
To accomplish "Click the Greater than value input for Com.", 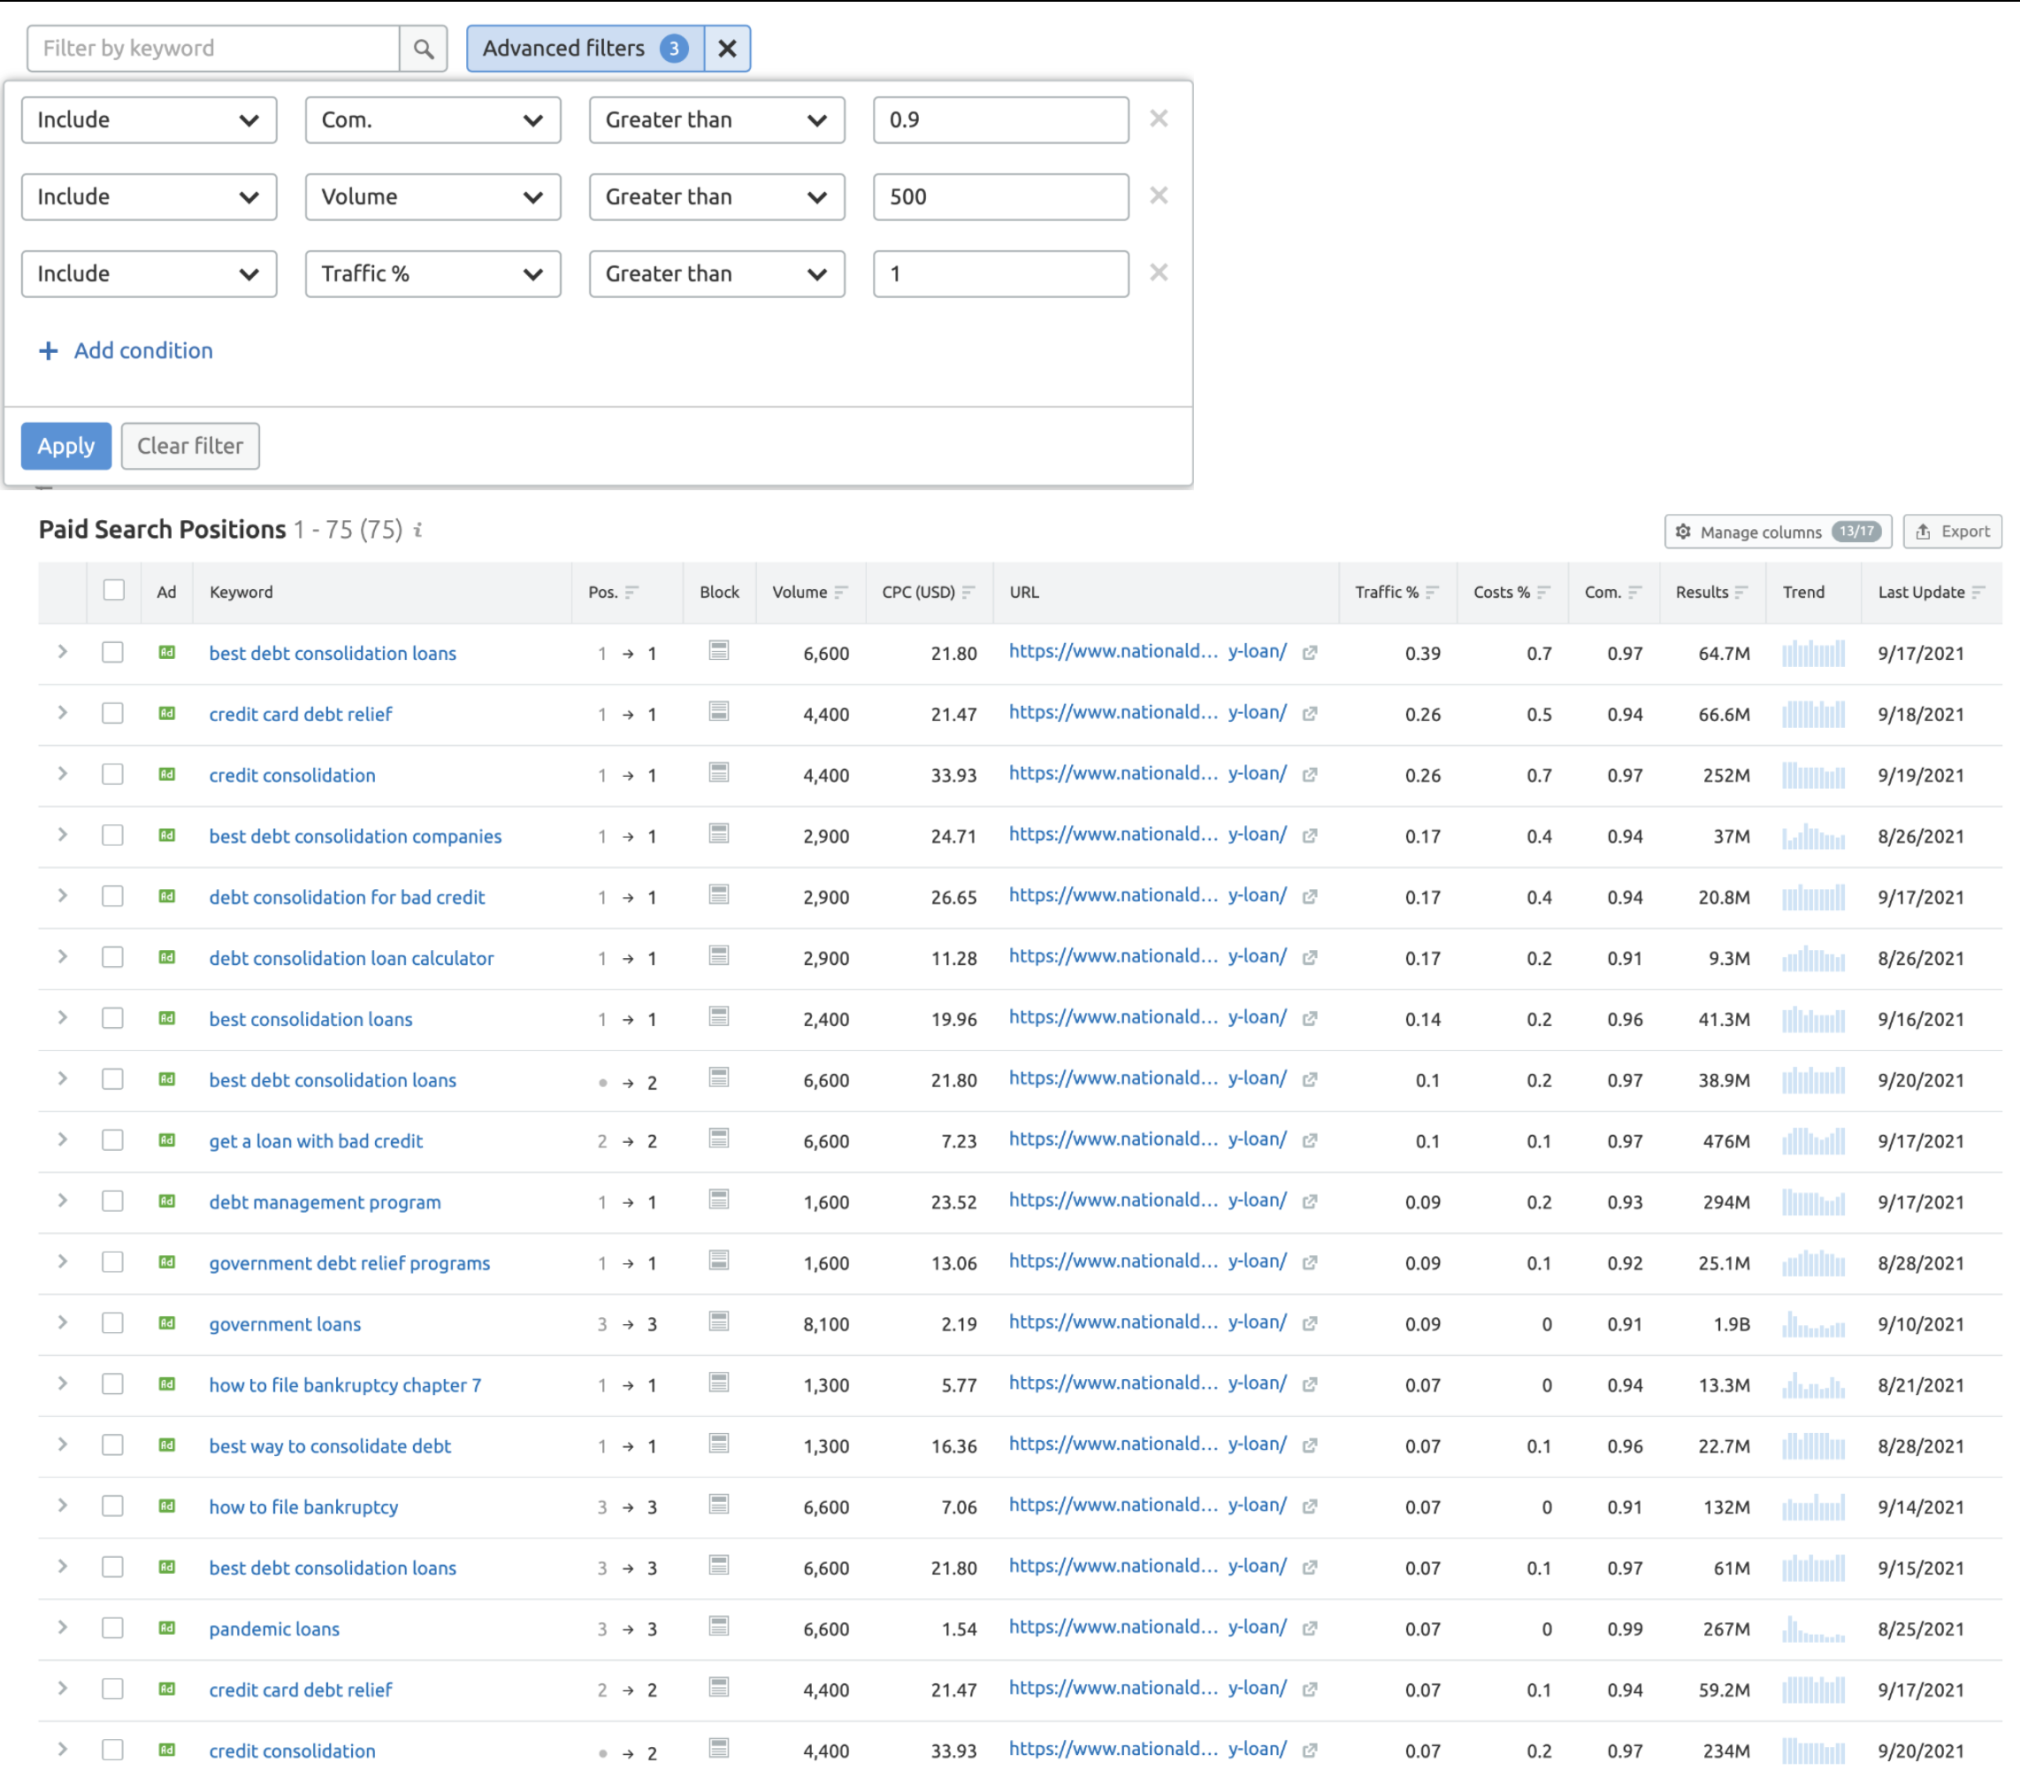I will click(x=1003, y=120).
